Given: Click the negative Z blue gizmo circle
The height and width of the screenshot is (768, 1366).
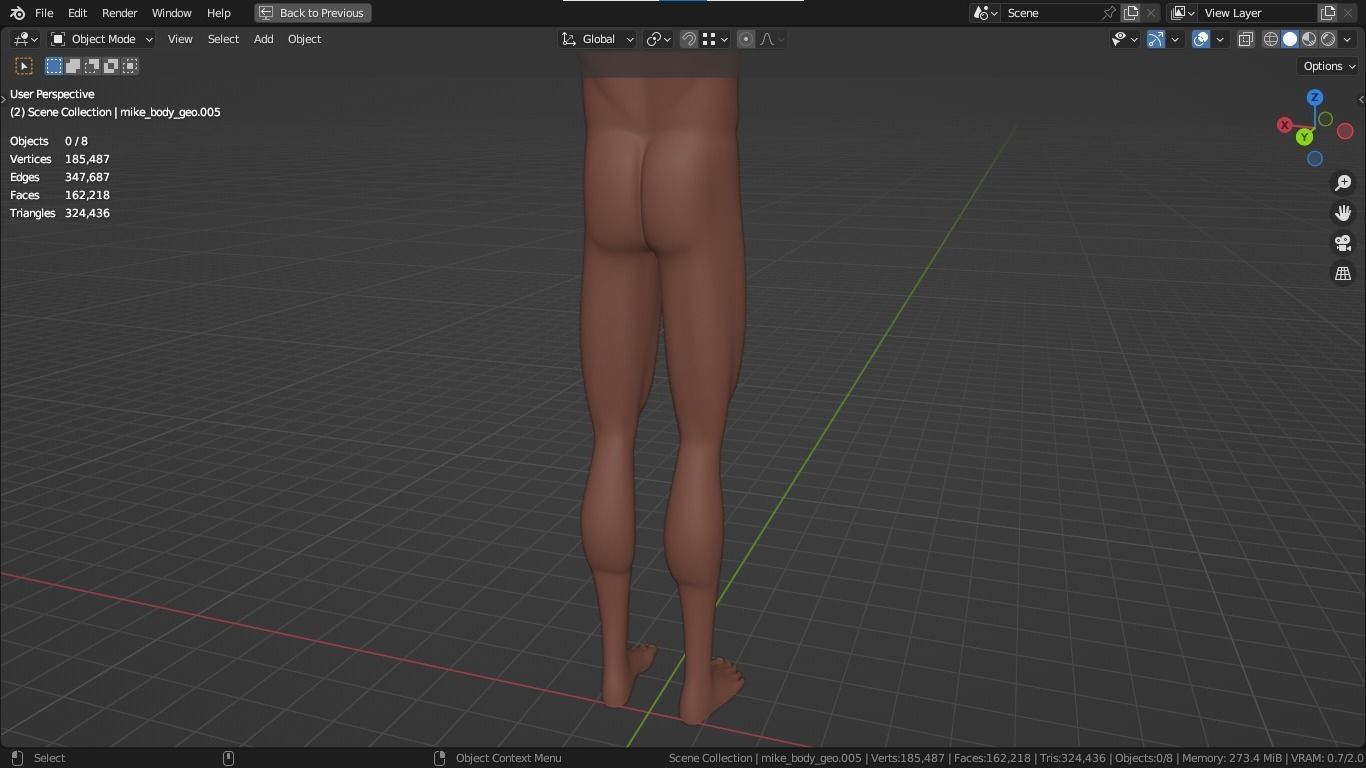Looking at the screenshot, I should (x=1315, y=158).
